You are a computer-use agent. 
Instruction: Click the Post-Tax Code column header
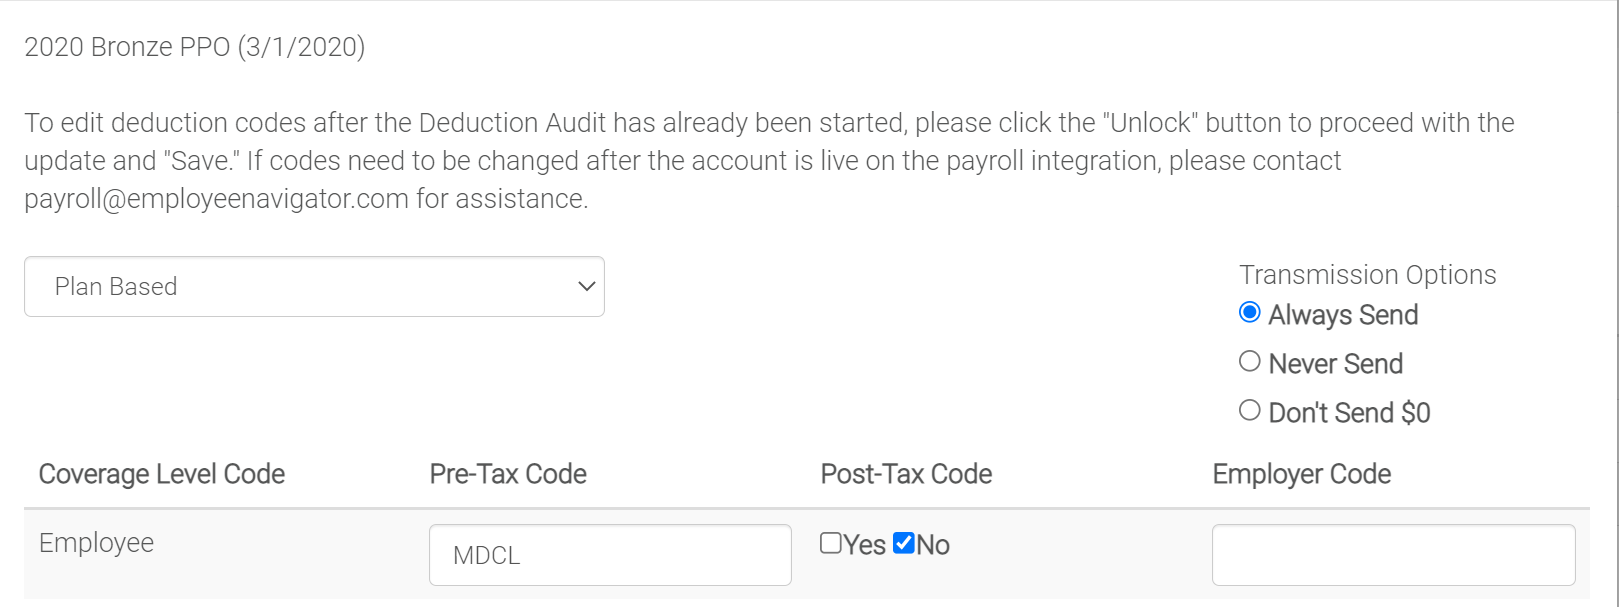[x=906, y=474]
